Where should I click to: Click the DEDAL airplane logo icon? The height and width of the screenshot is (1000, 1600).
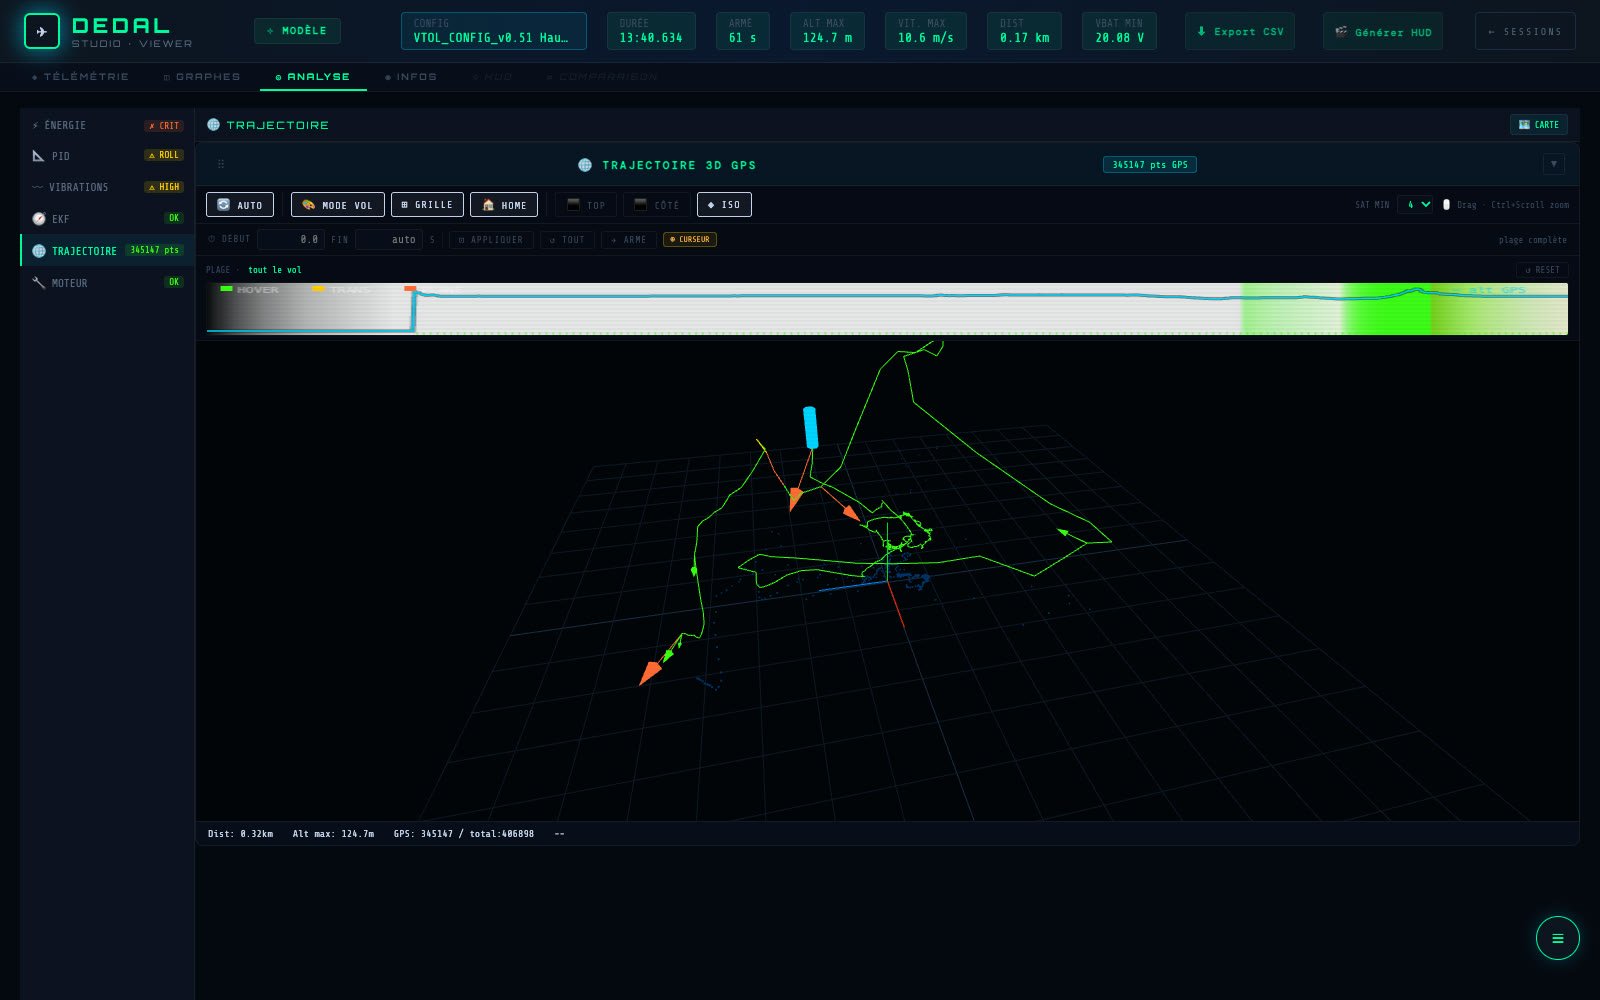[x=41, y=32]
